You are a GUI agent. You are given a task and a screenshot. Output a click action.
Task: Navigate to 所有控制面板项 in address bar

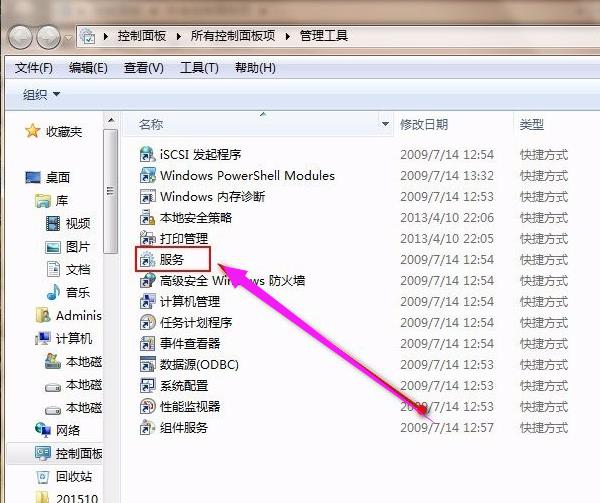point(233,36)
